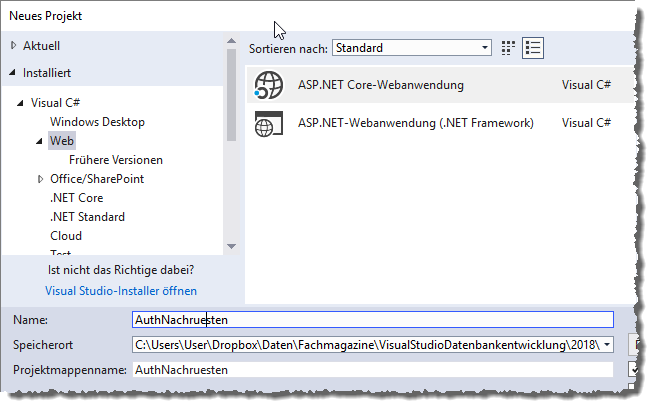Click the ASP.NET Core globe icon
Image resolution: width=655 pixels, height=410 pixels.
coord(269,85)
